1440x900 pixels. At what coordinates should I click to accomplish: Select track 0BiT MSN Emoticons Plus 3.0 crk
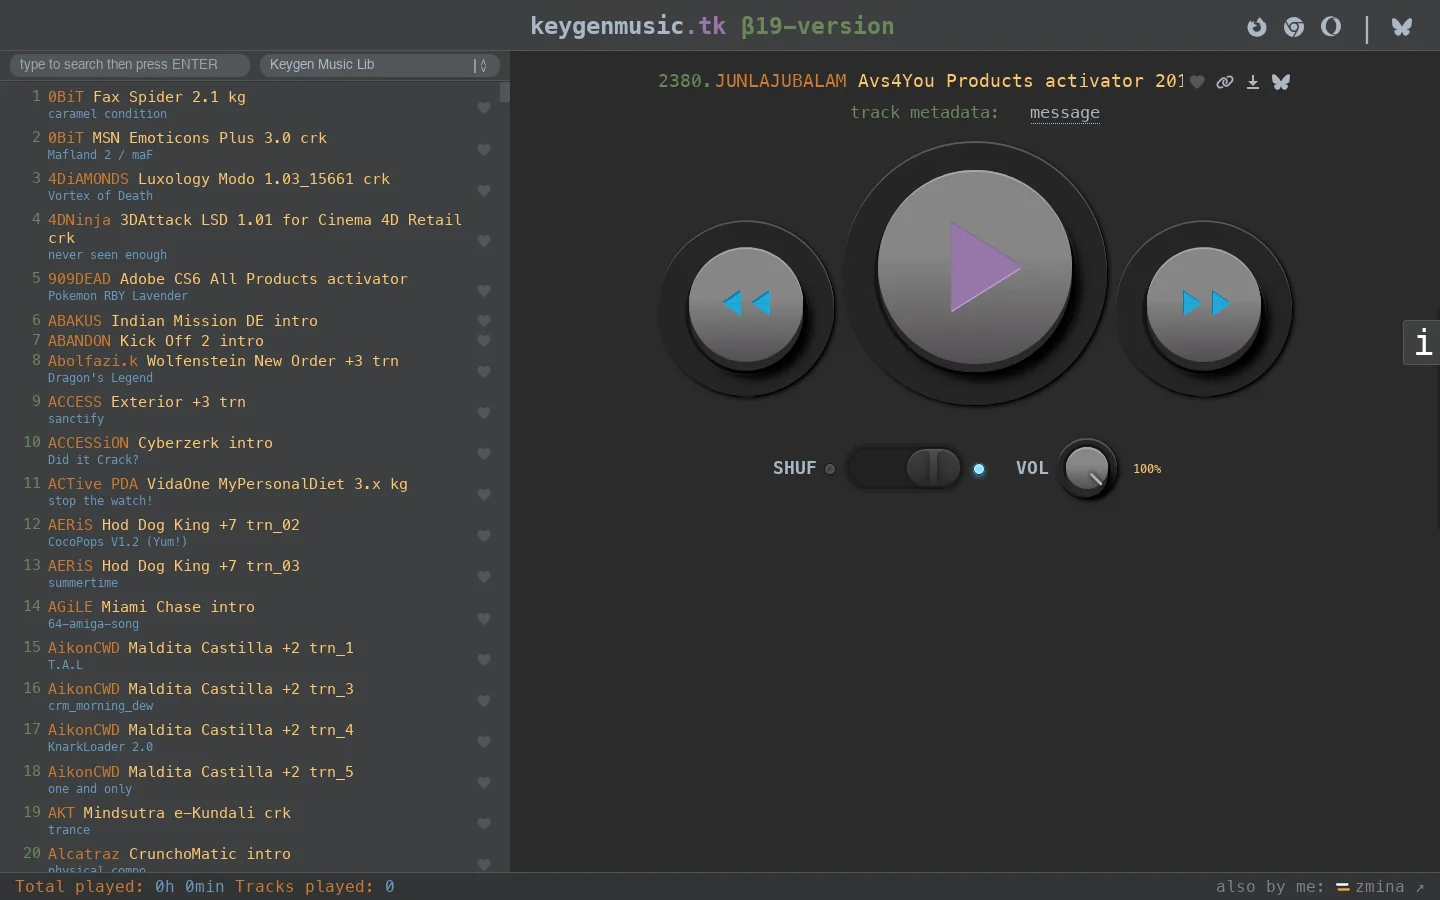pos(187,138)
